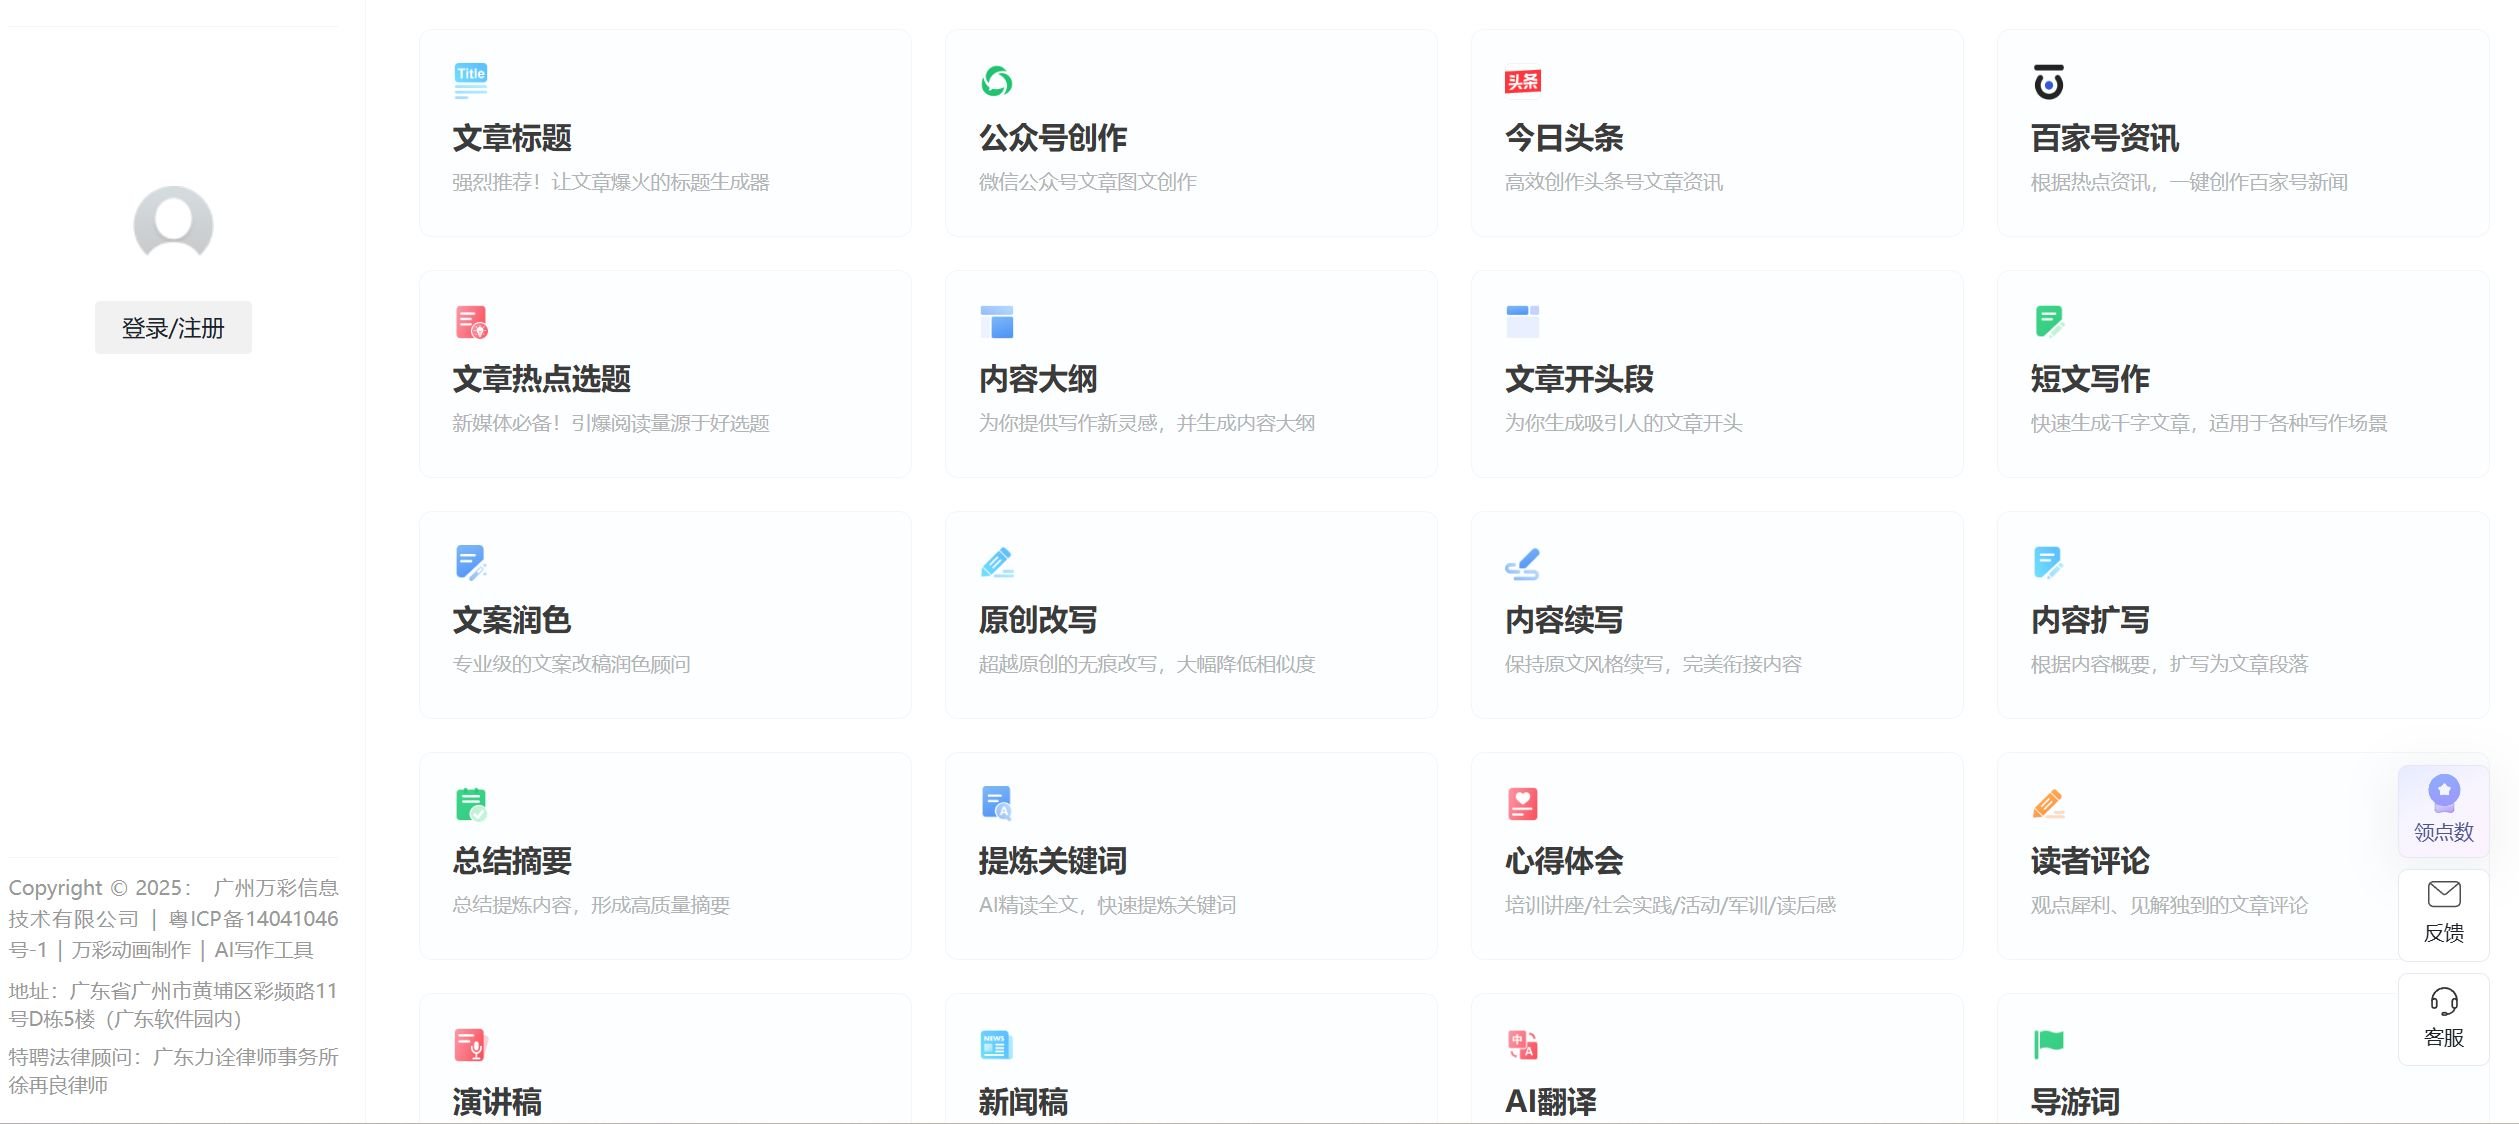Screen dimensions: 2519x1124
Task: Click the 客服 headset icon
Action: click(x=2444, y=1001)
